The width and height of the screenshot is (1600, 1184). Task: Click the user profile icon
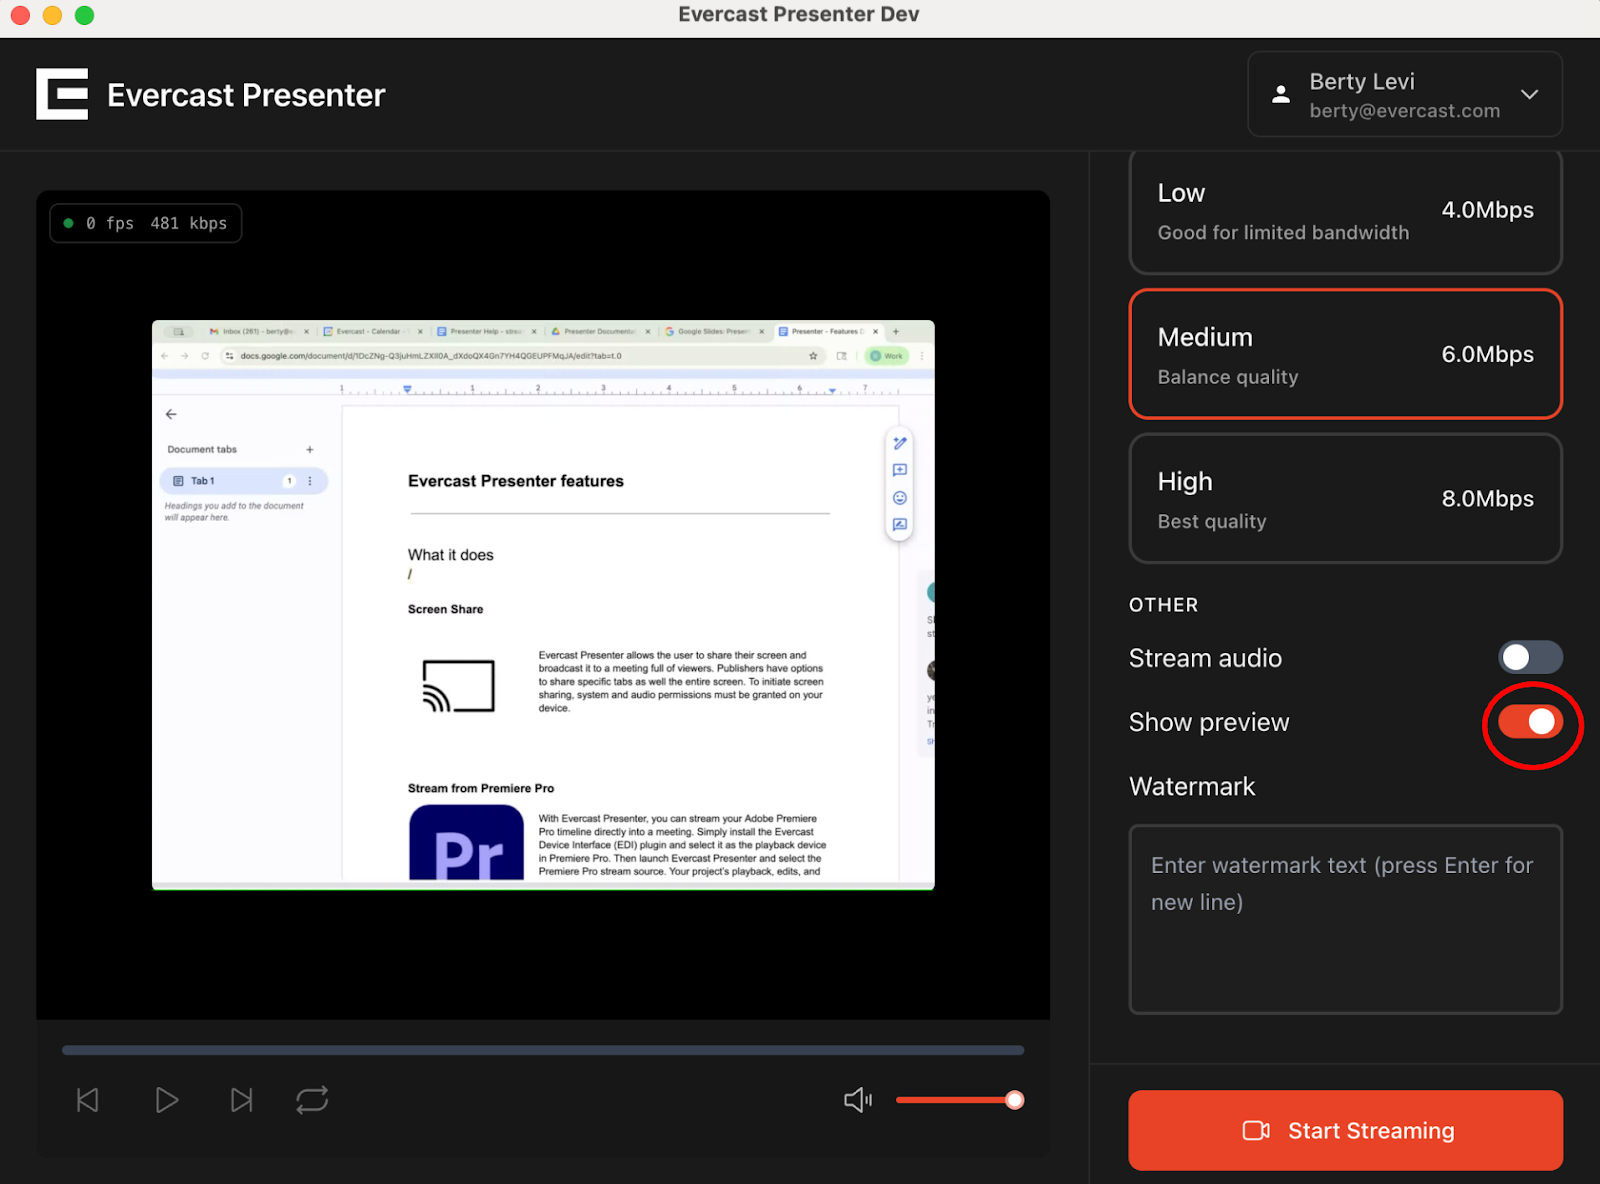[1280, 94]
